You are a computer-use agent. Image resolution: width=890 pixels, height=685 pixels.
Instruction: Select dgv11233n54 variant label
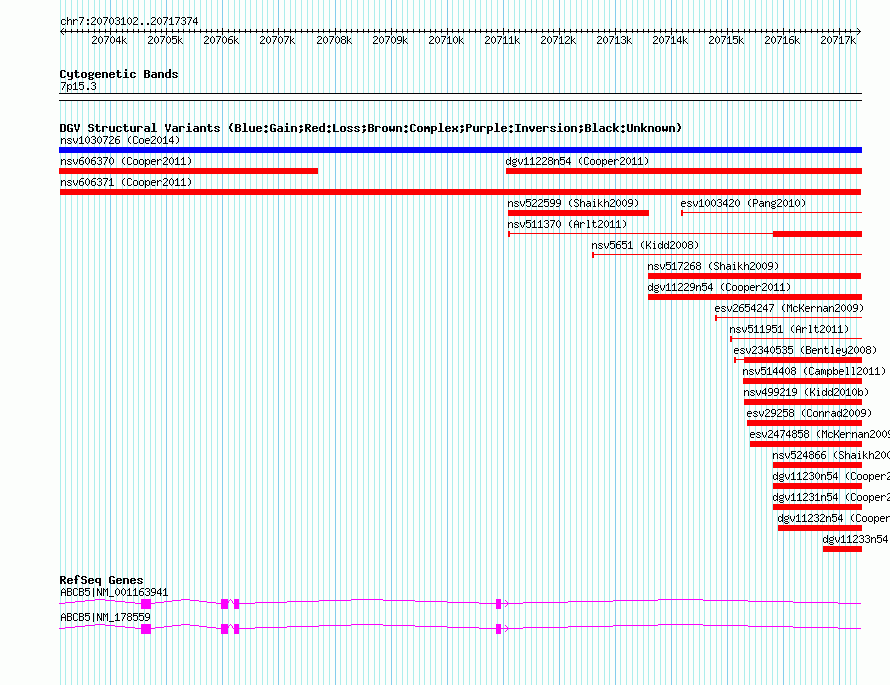tap(855, 539)
